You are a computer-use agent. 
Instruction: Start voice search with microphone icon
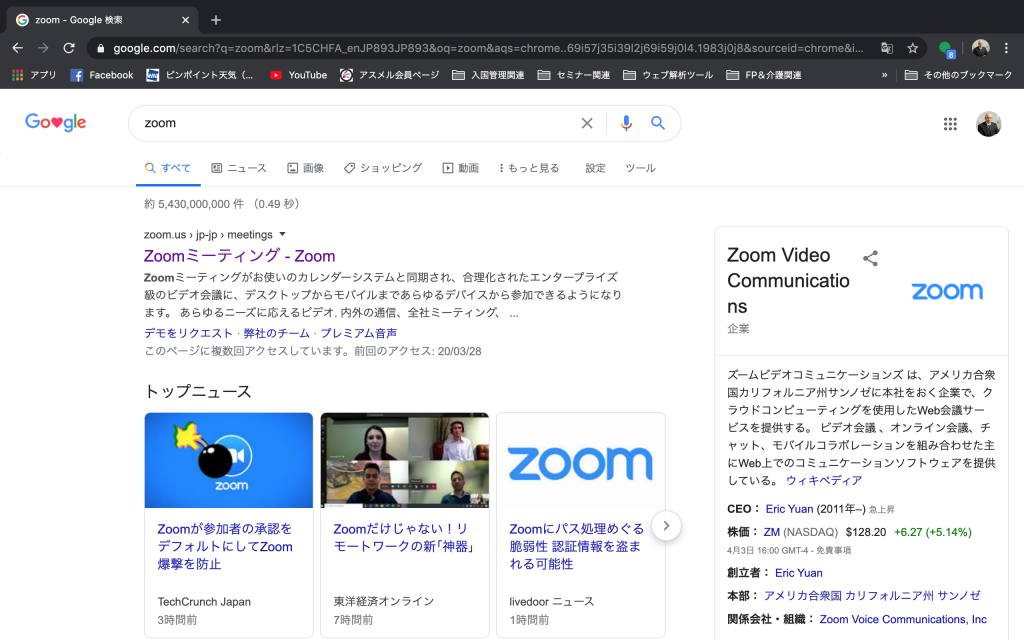626,123
